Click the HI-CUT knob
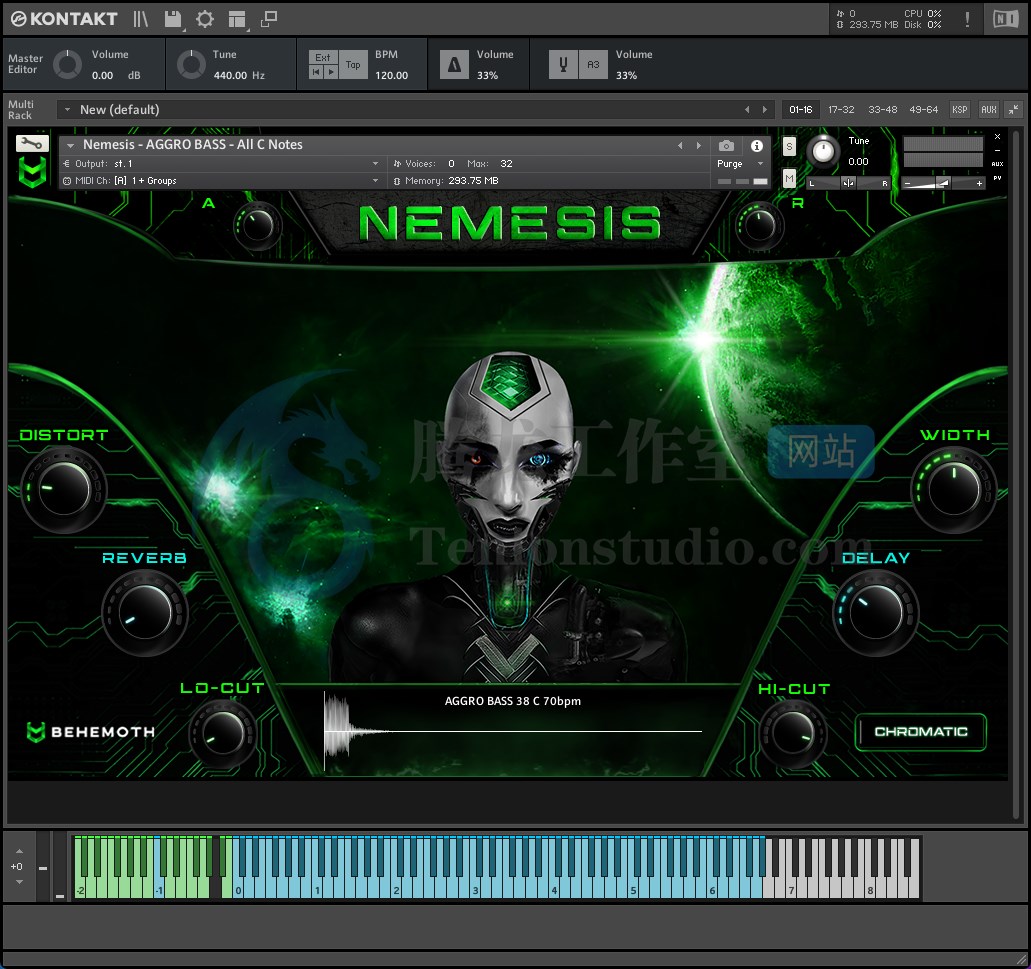The image size is (1031, 969). click(x=792, y=732)
